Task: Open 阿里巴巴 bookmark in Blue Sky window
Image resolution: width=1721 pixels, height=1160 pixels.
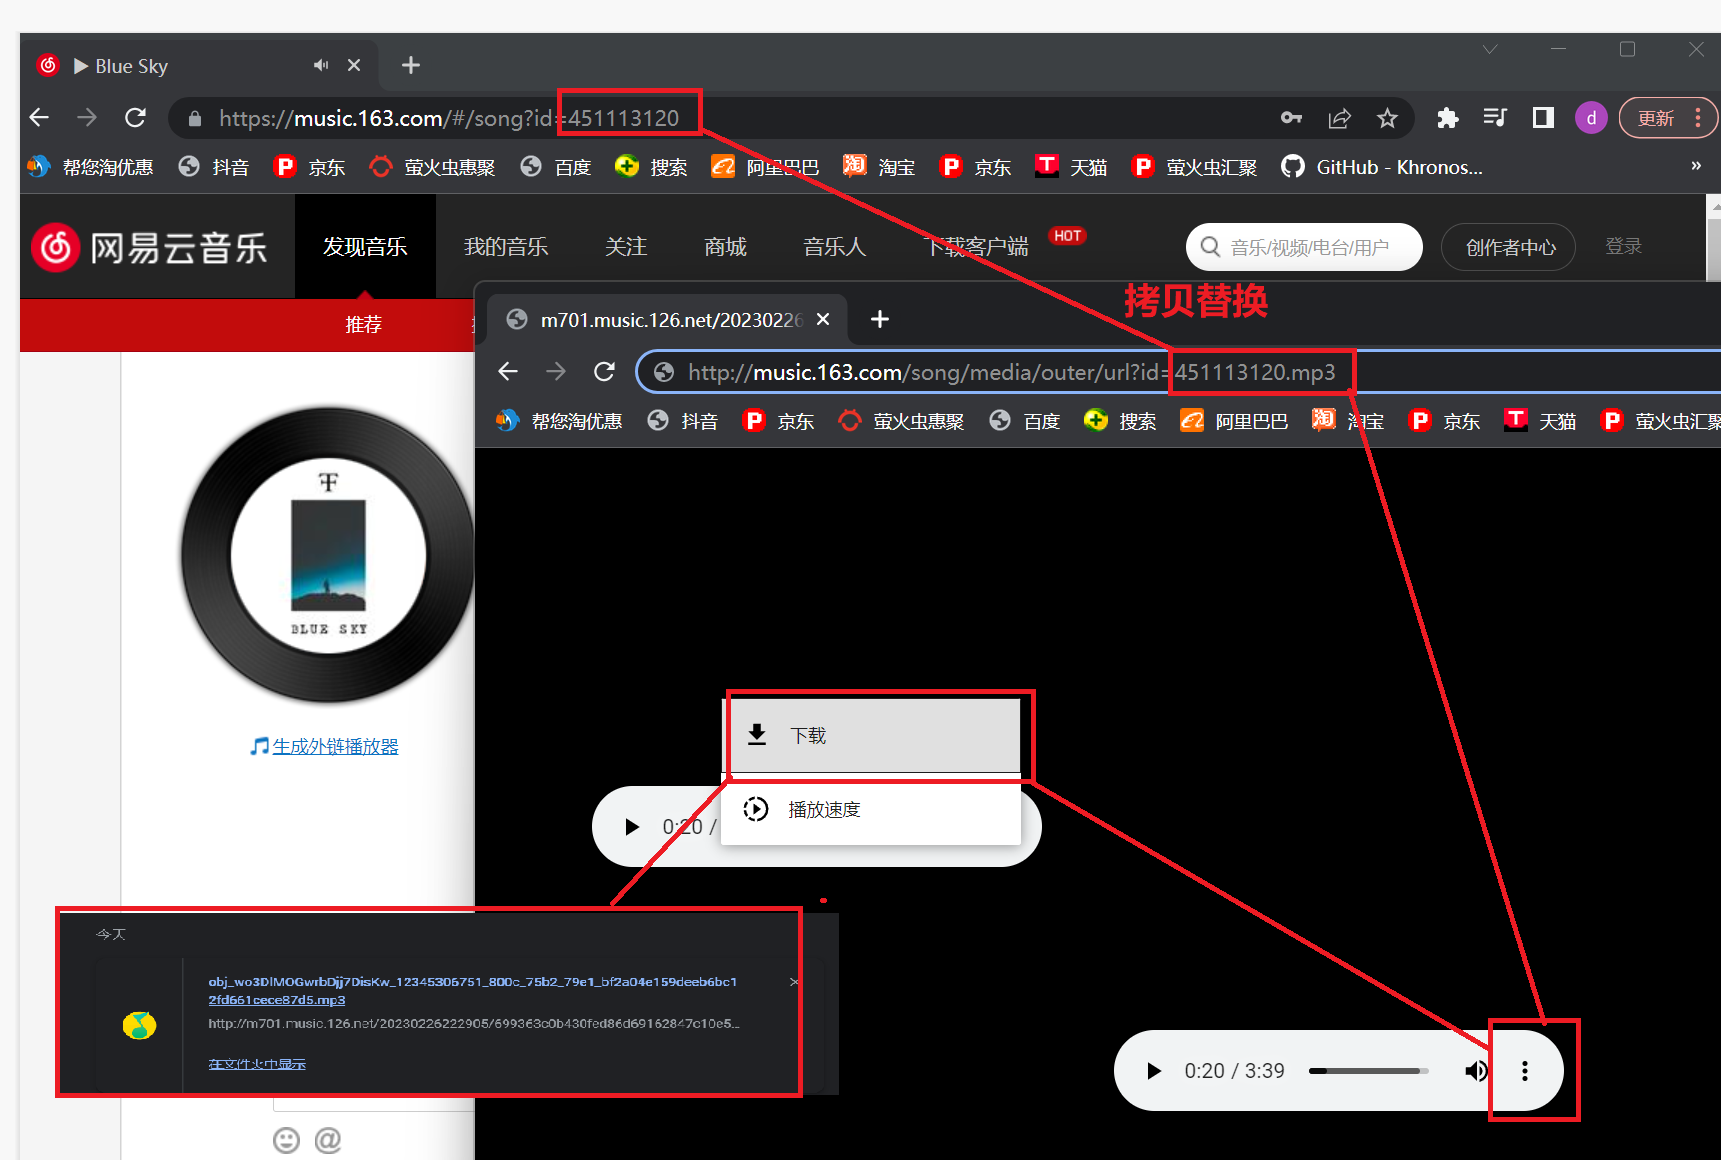Action: tap(765, 167)
